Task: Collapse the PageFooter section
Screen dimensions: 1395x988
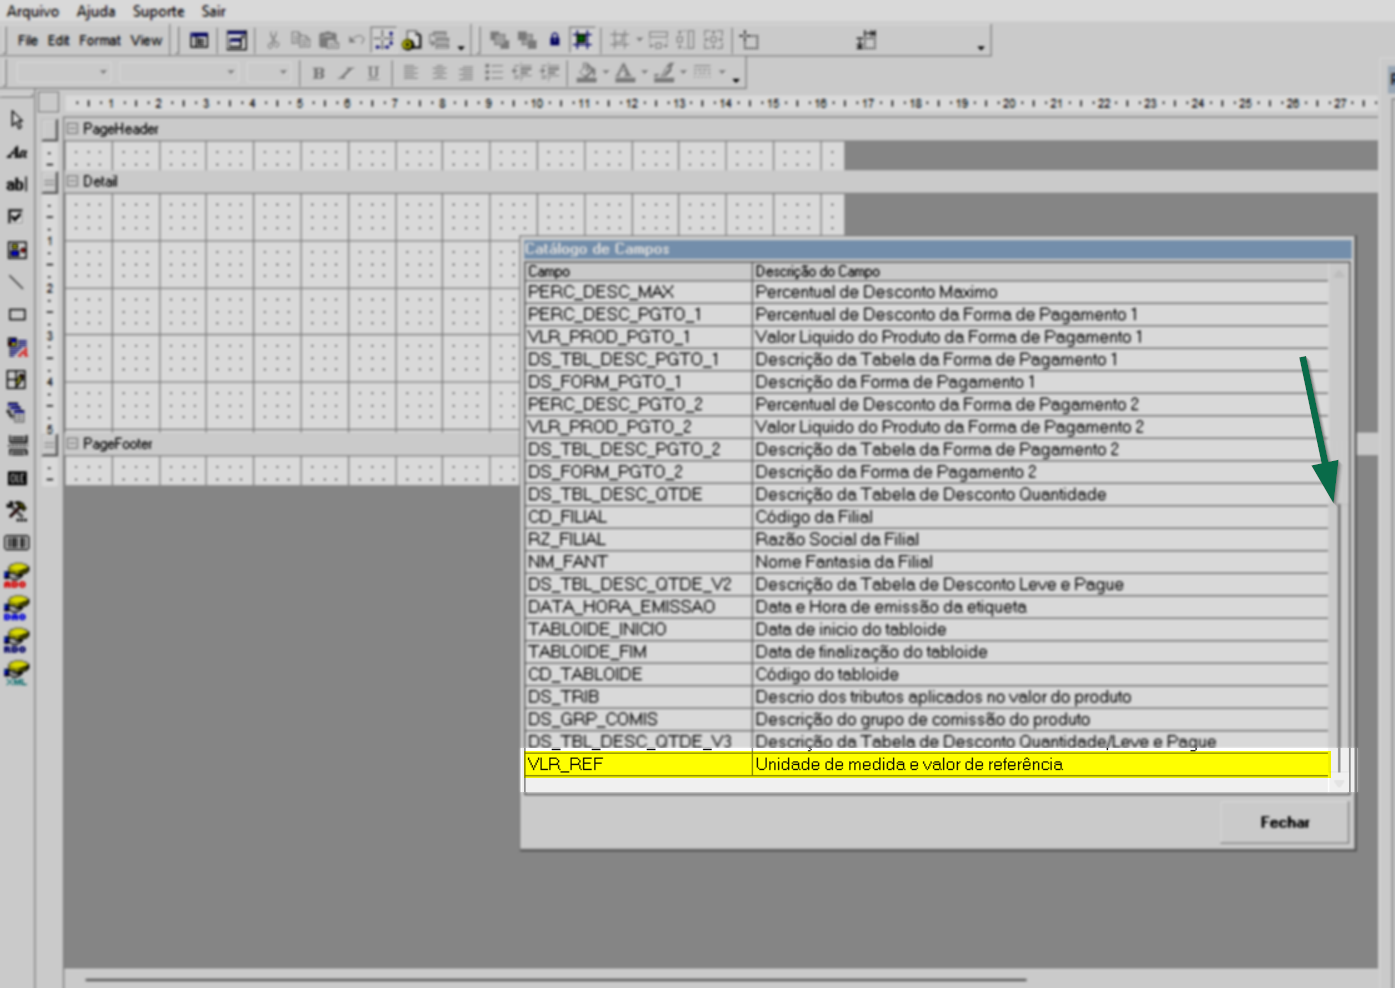Action: coord(72,443)
